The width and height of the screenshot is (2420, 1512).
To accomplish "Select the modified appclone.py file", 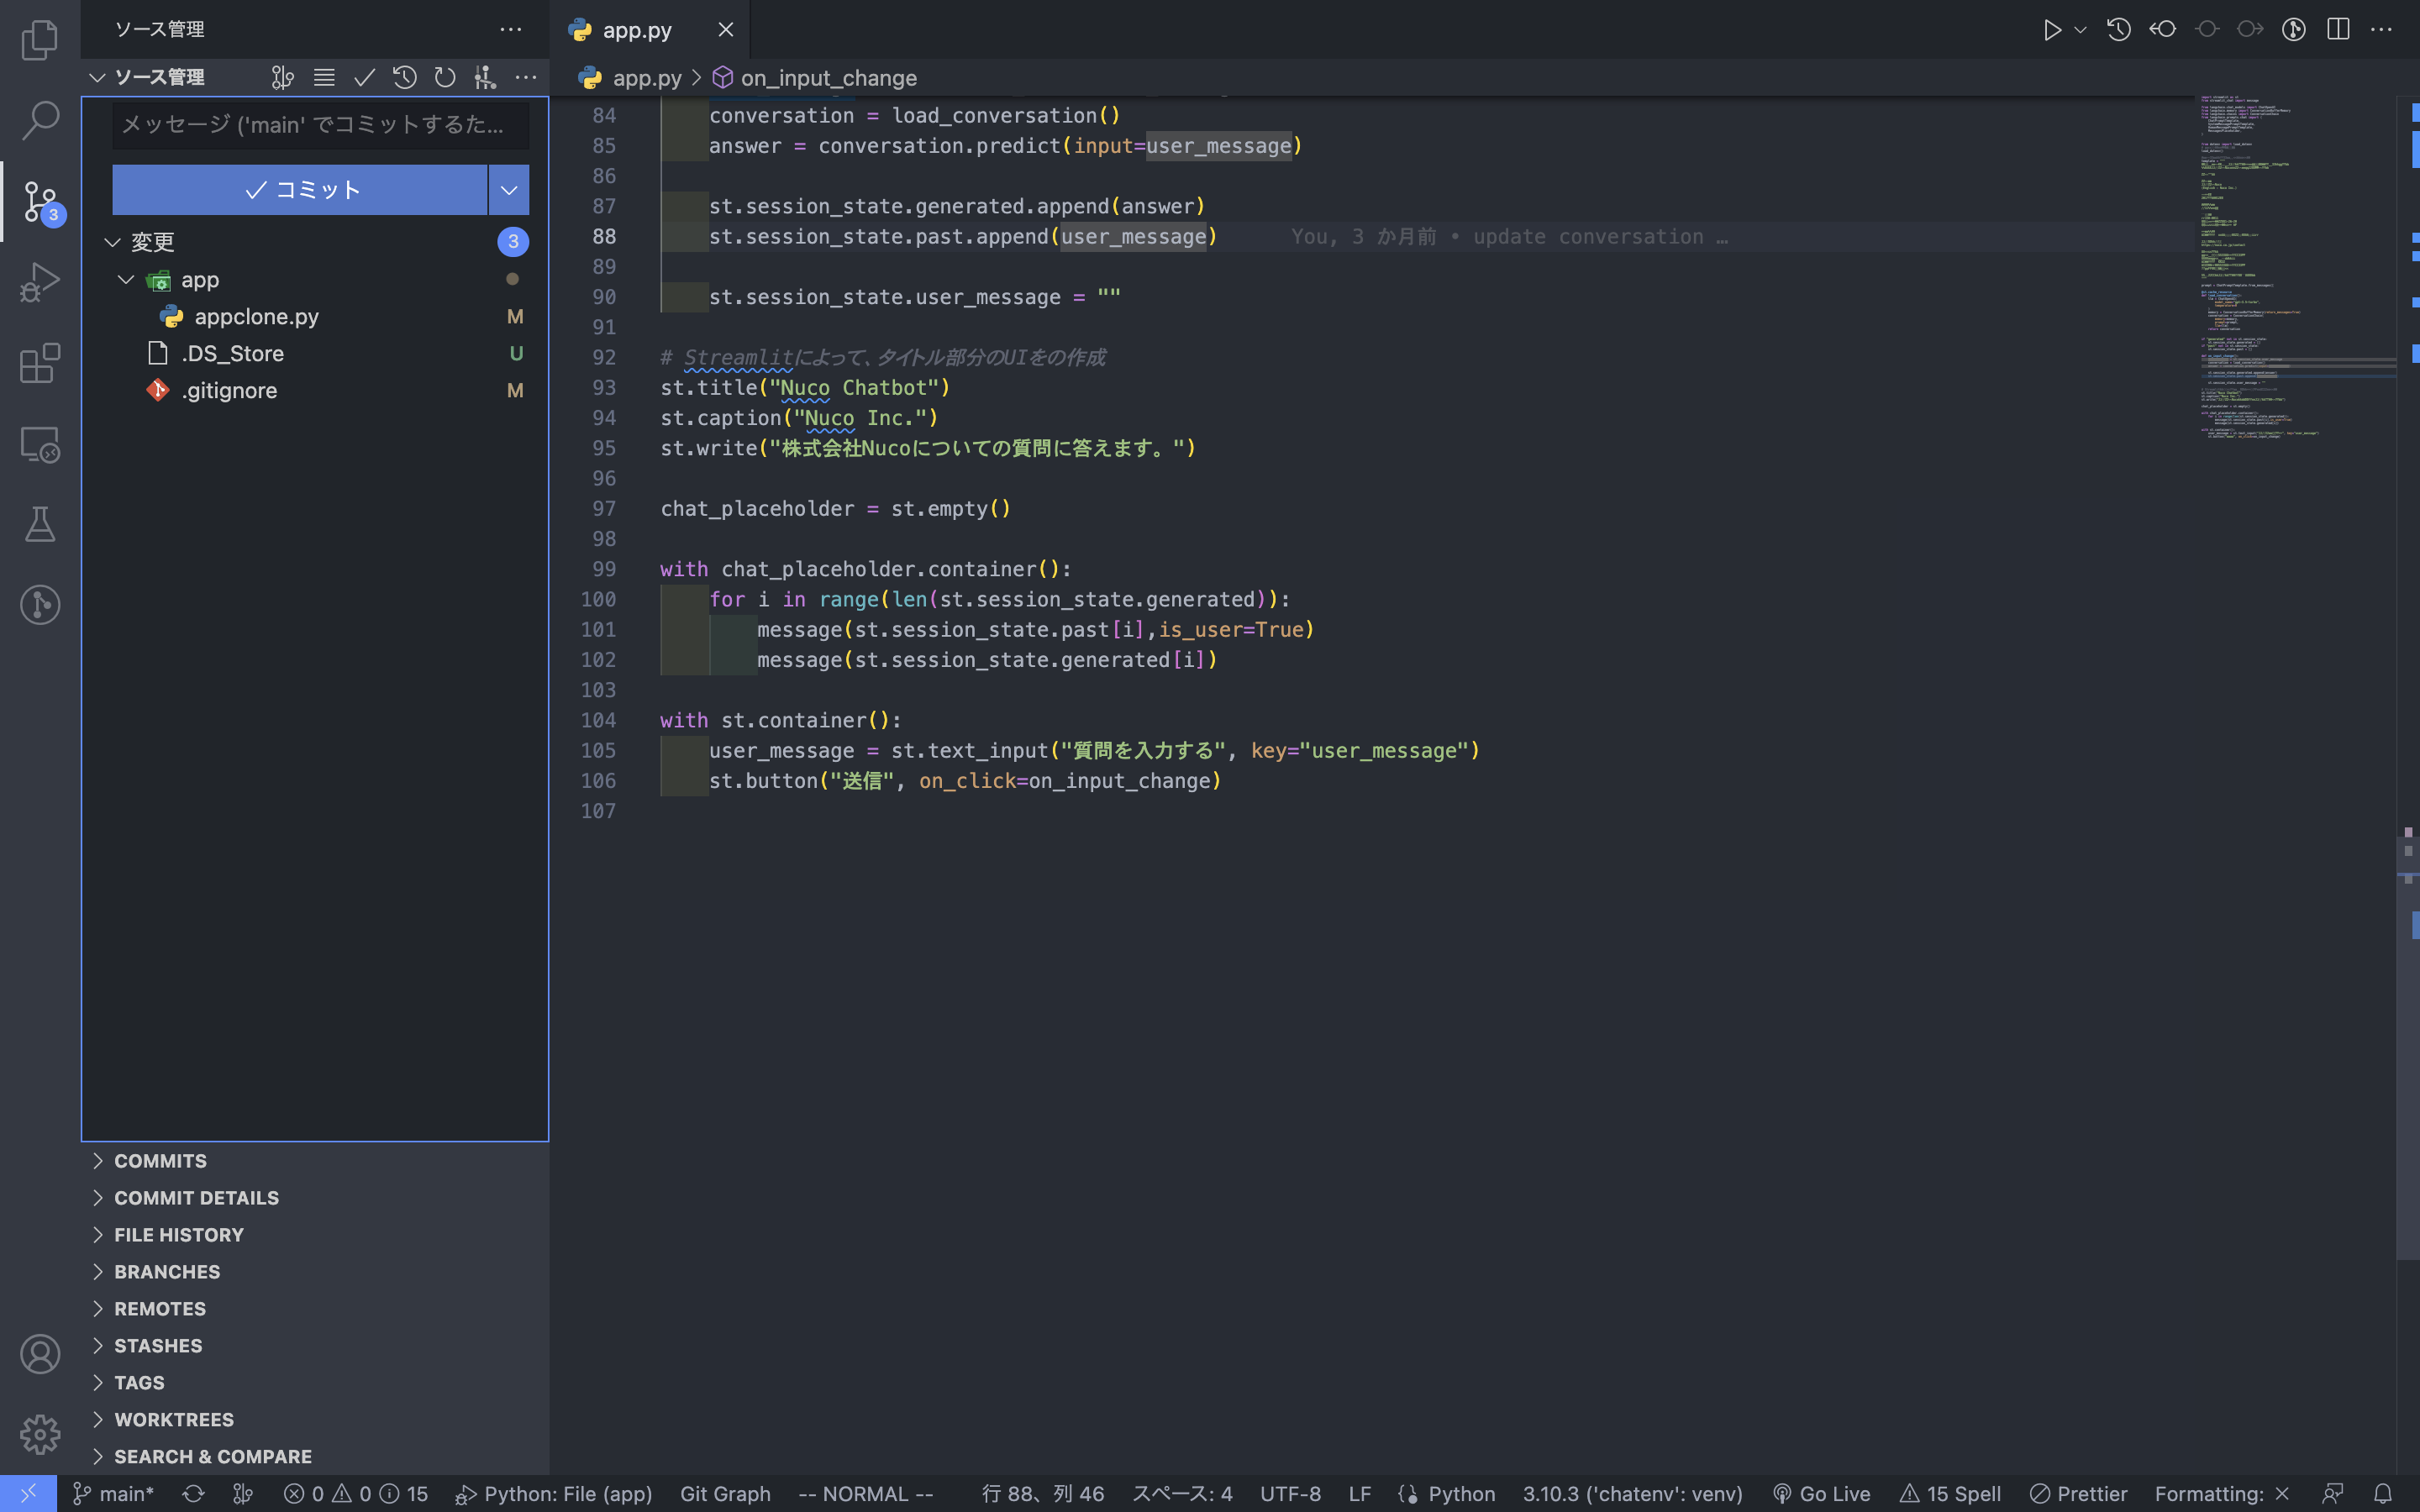I will 257,316.
